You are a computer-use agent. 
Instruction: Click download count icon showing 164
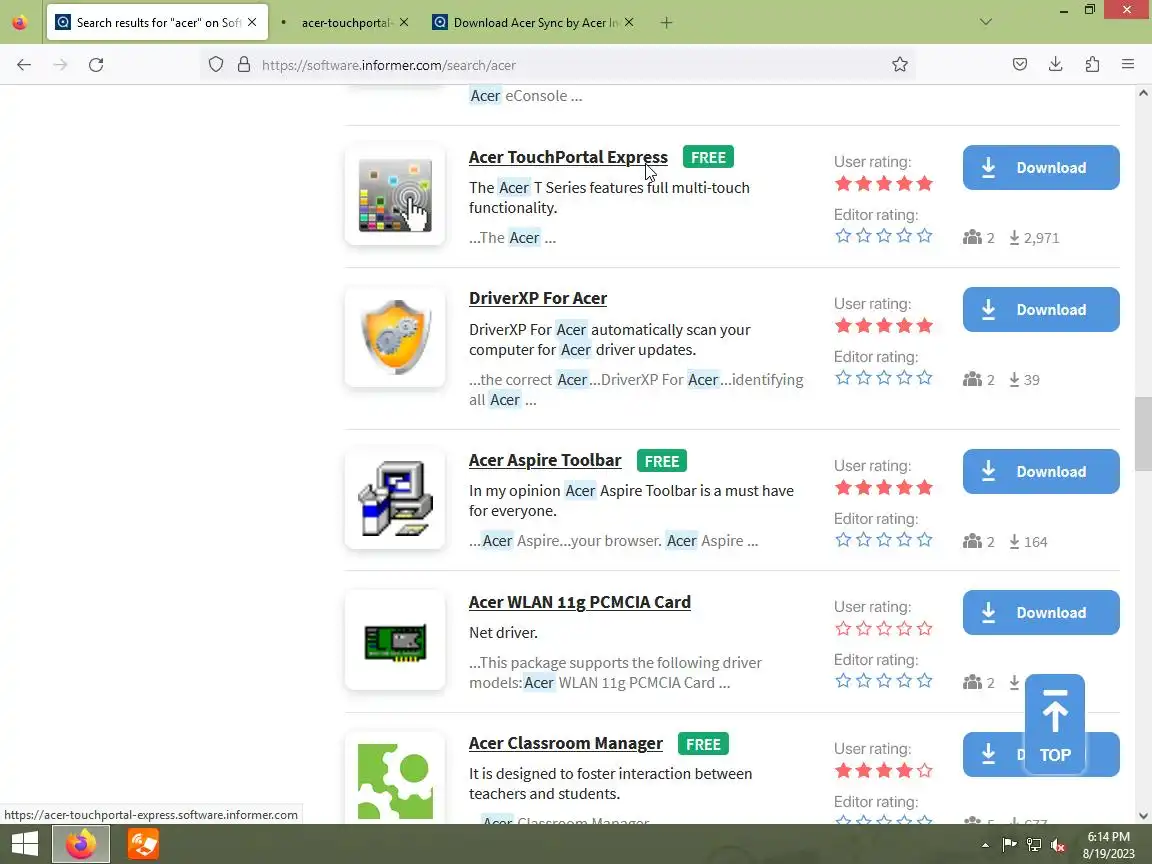point(1014,542)
